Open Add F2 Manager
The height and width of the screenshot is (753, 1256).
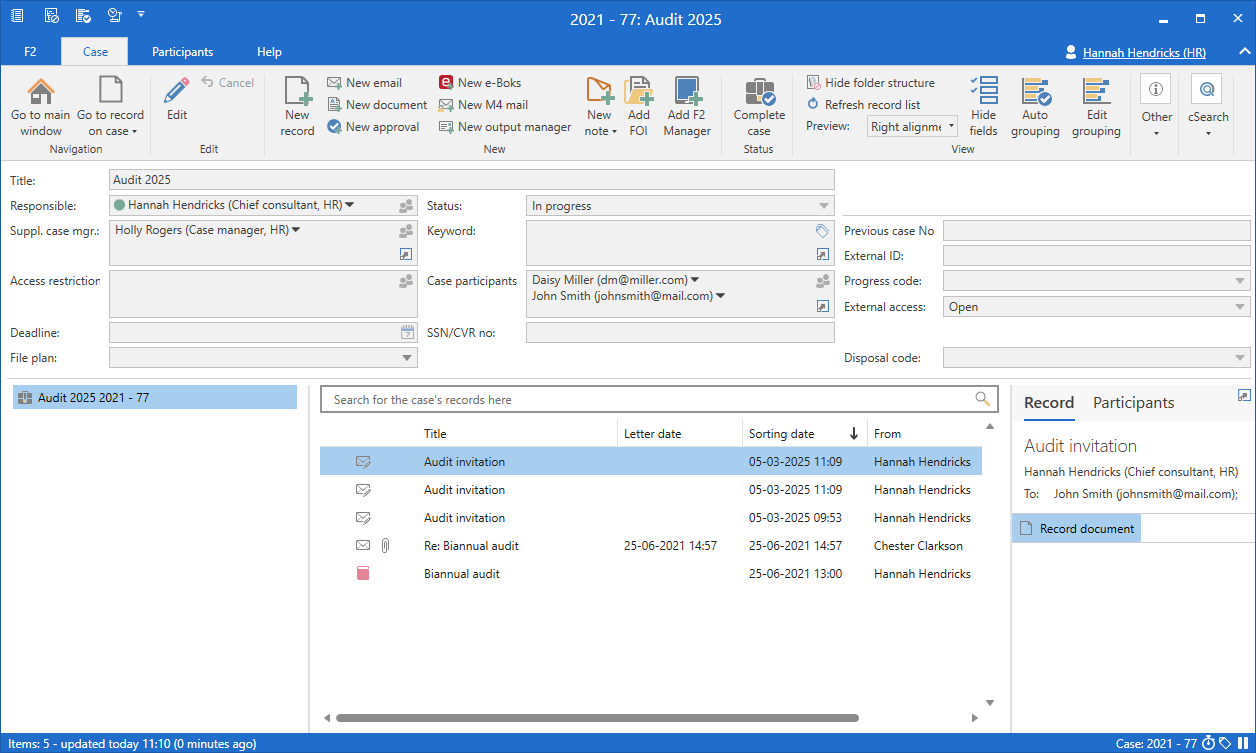(x=687, y=93)
